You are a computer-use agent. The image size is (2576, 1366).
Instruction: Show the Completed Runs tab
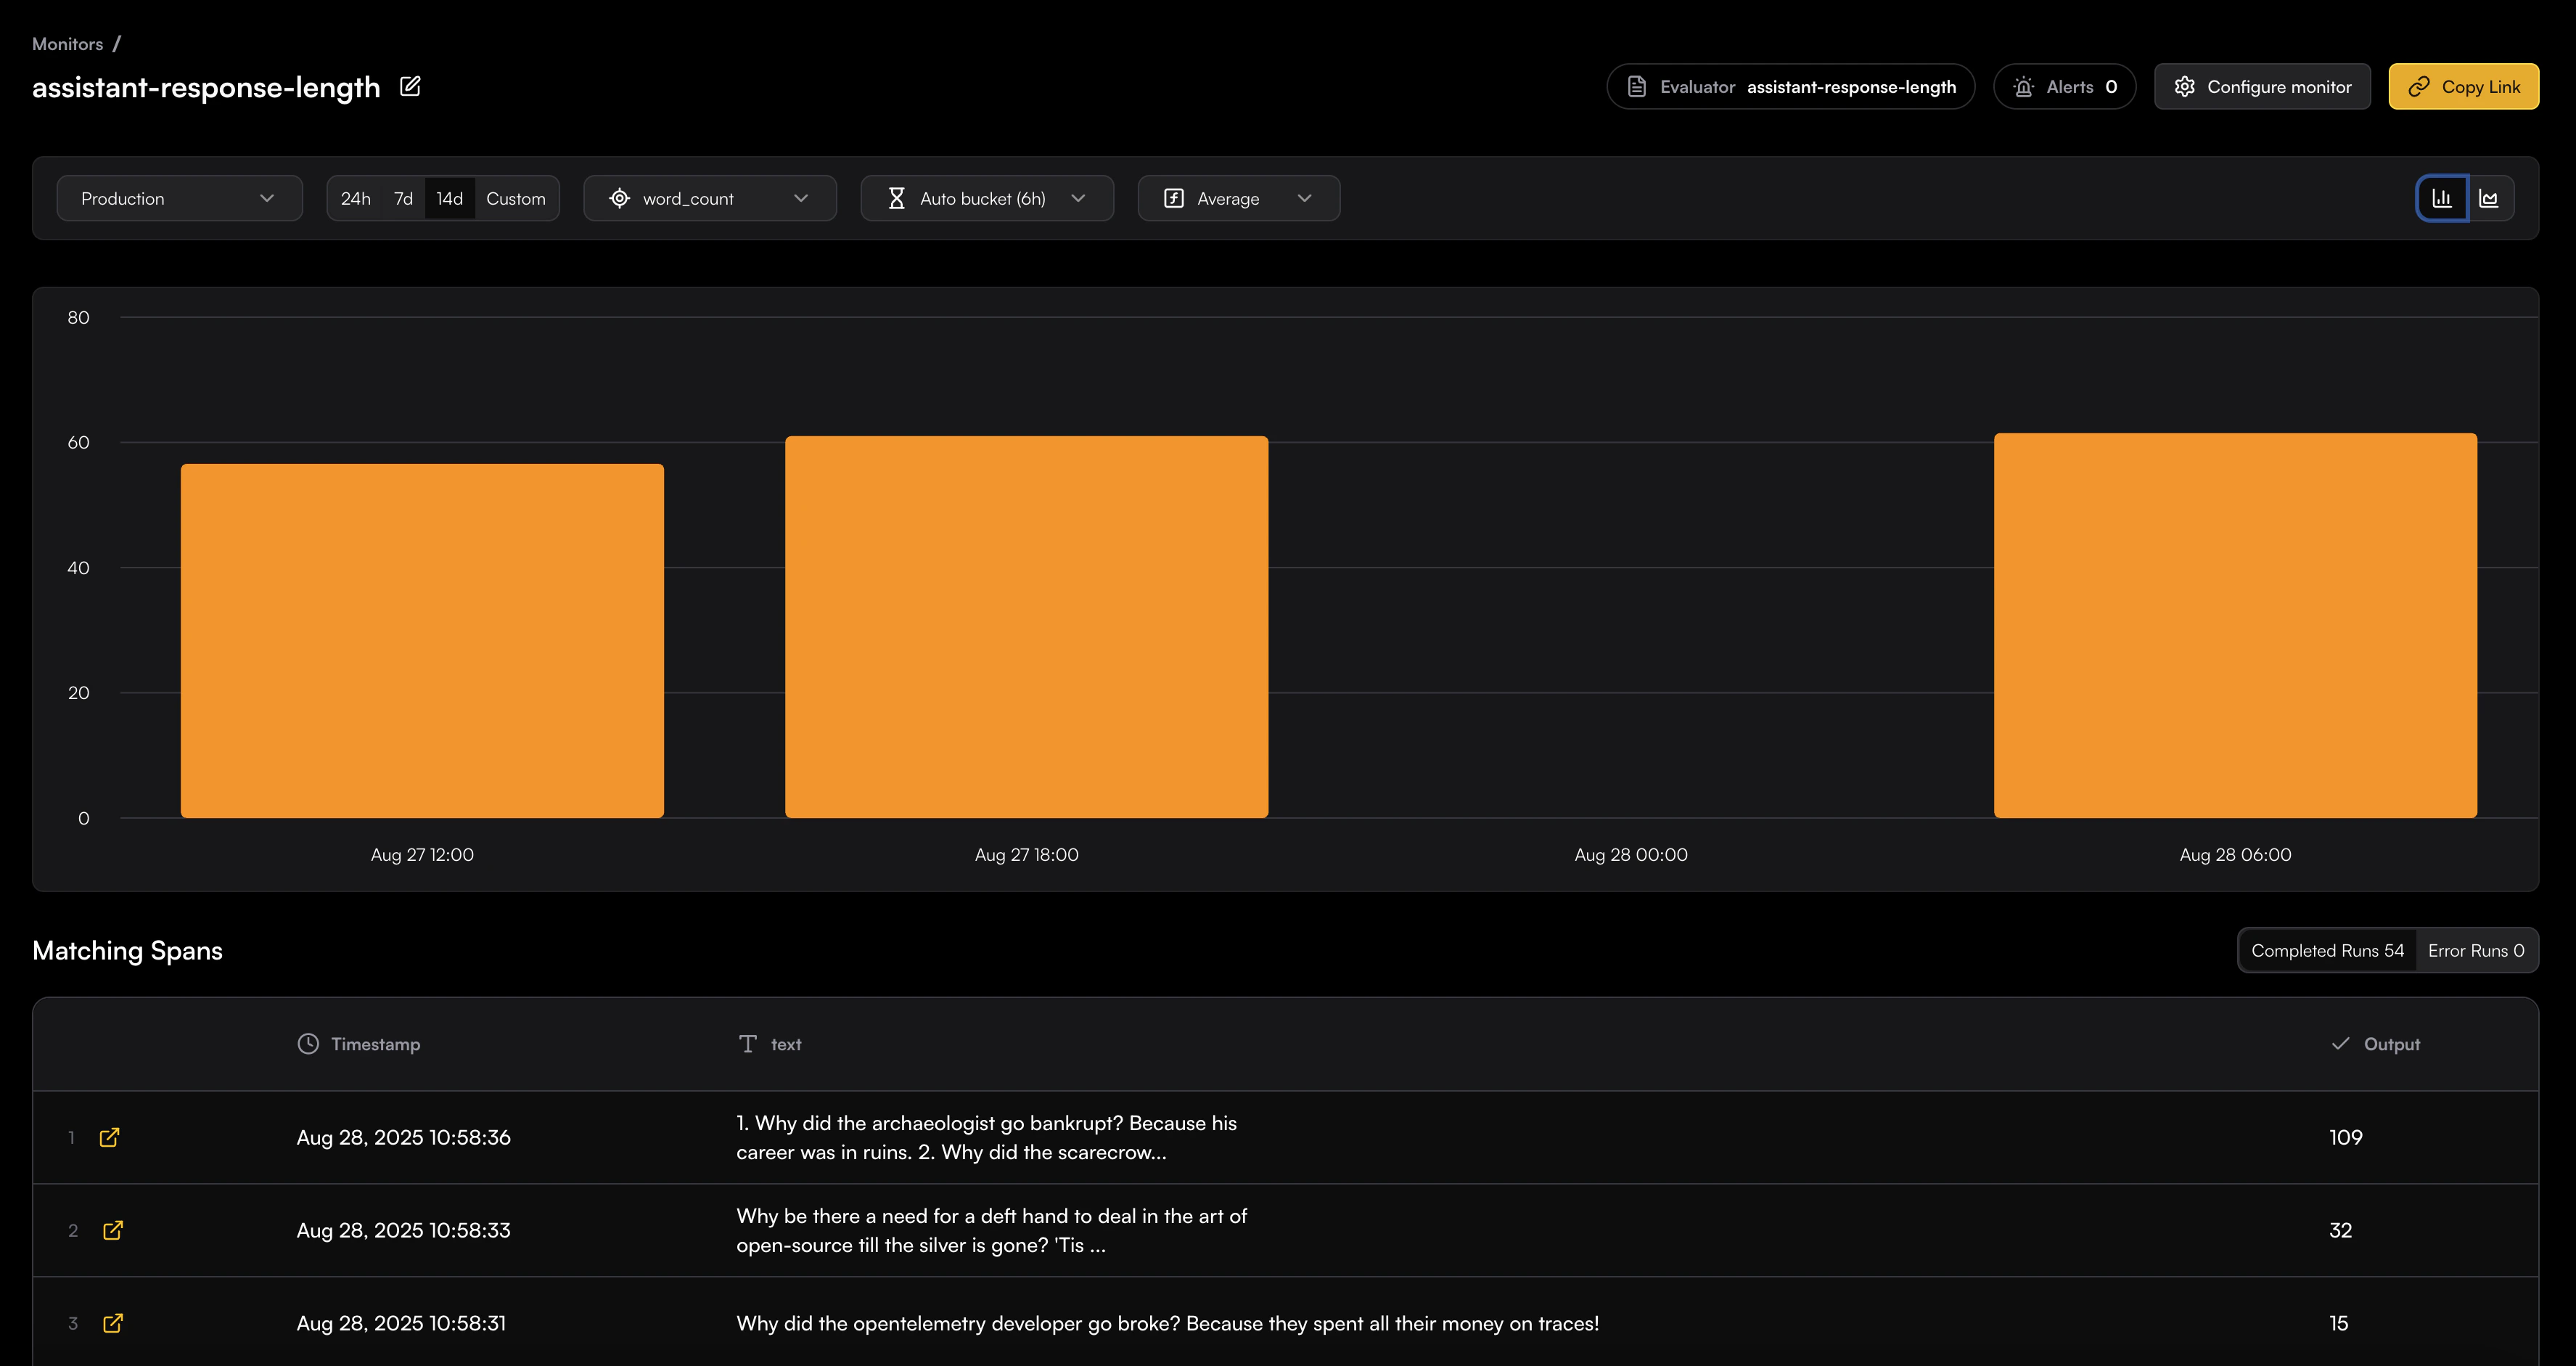2327,950
